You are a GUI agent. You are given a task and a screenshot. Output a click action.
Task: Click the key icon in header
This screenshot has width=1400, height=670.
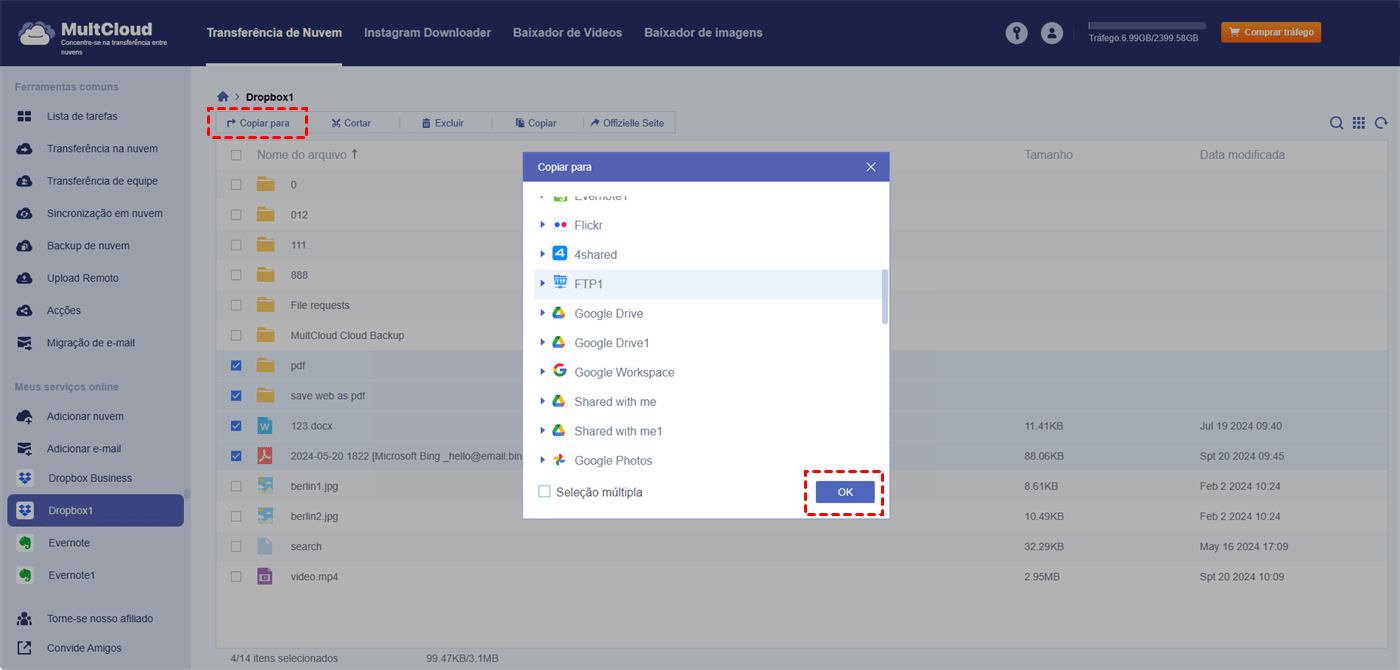pos(1016,33)
